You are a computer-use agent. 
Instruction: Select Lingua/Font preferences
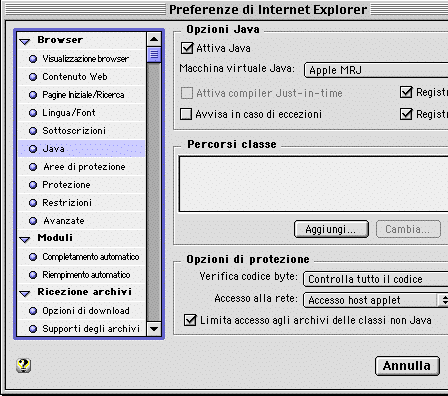point(82,113)
